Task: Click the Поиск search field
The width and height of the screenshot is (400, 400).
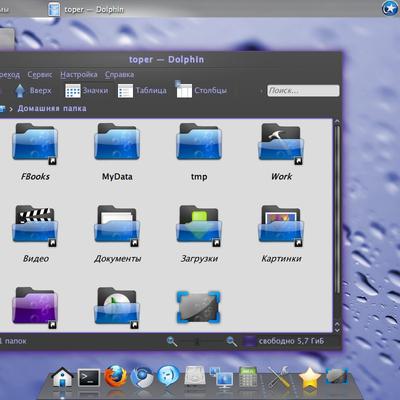Action: pyautogui.click(x=303, y=91)
